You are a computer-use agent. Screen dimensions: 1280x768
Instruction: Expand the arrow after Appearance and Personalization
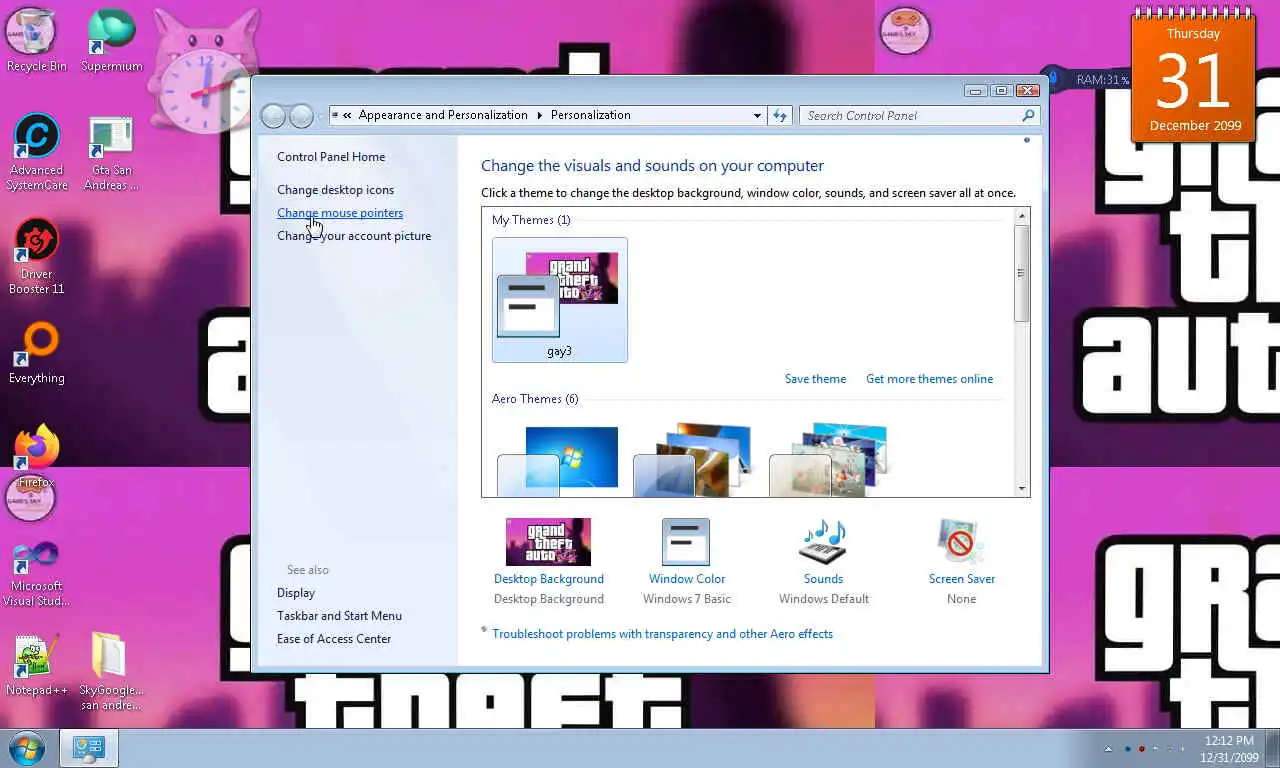click(539, 115)
